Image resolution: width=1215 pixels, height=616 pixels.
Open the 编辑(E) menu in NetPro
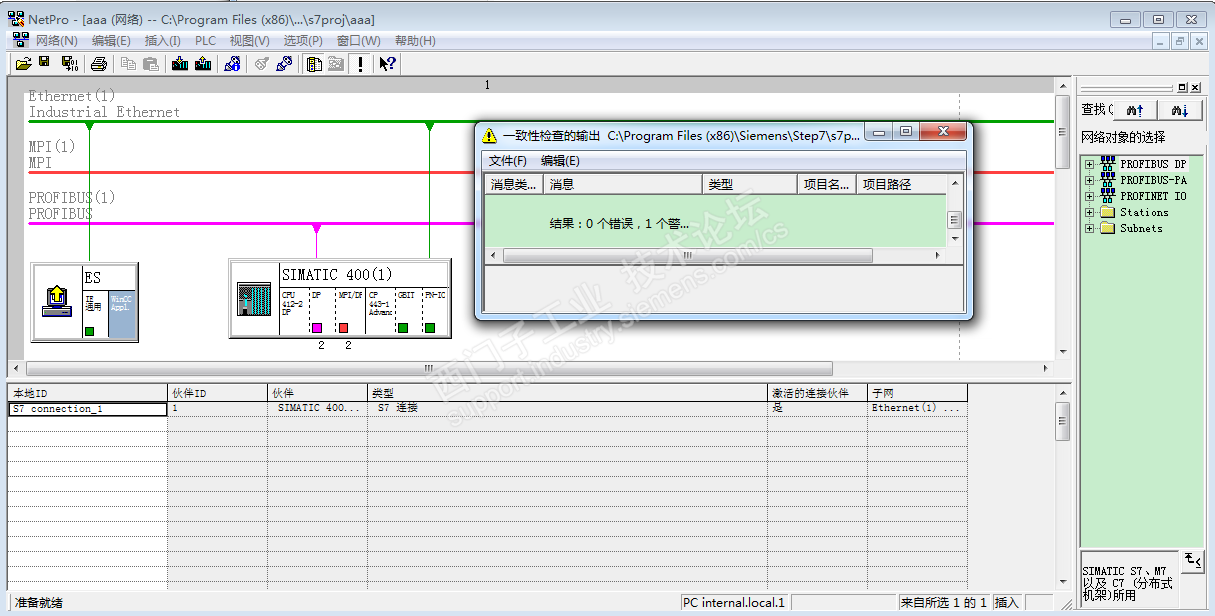point(111,41)
